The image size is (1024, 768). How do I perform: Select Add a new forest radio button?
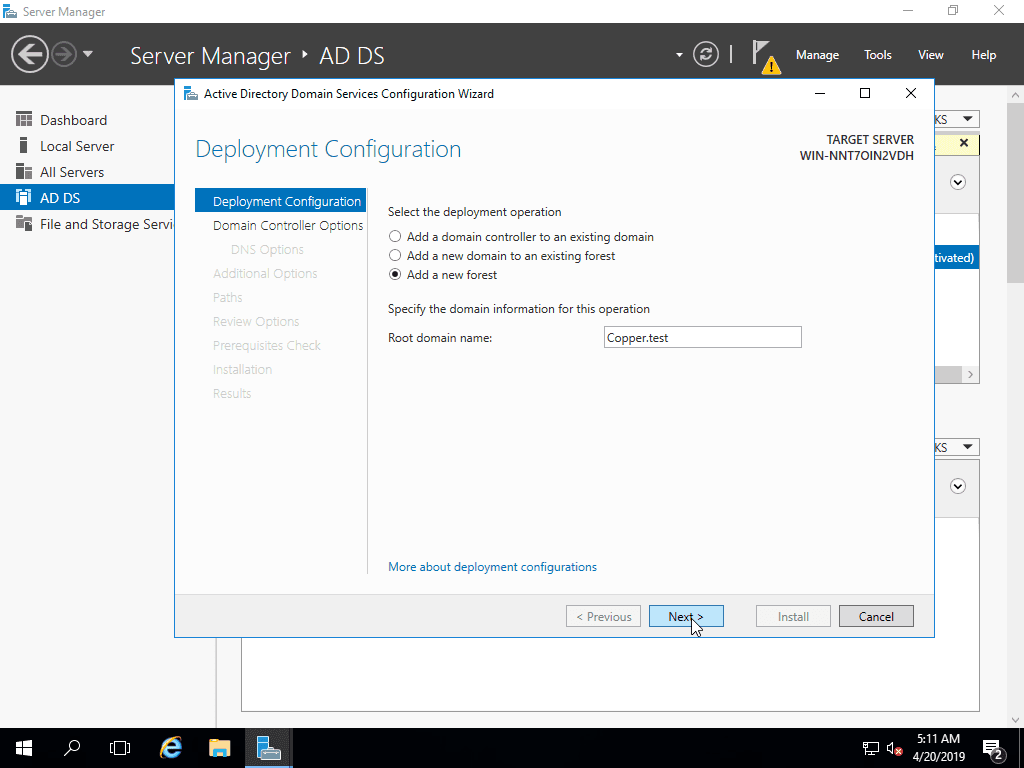click(x=395, y=274)
